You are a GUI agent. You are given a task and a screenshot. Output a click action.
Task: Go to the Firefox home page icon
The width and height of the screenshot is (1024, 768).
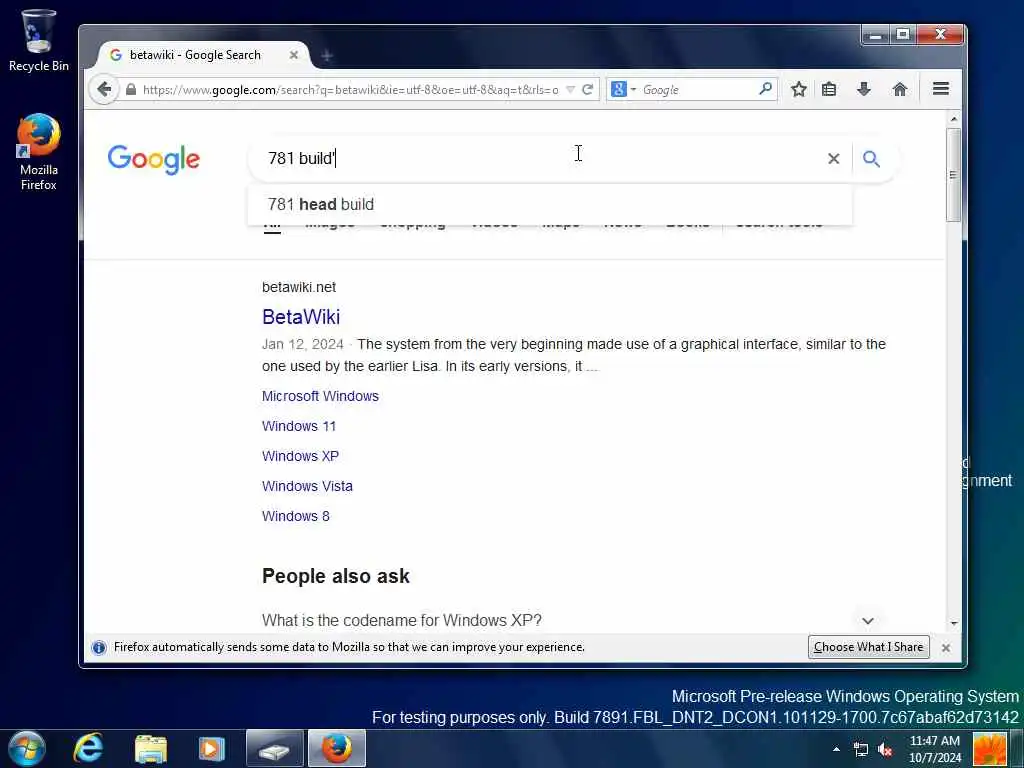(899, 89)
